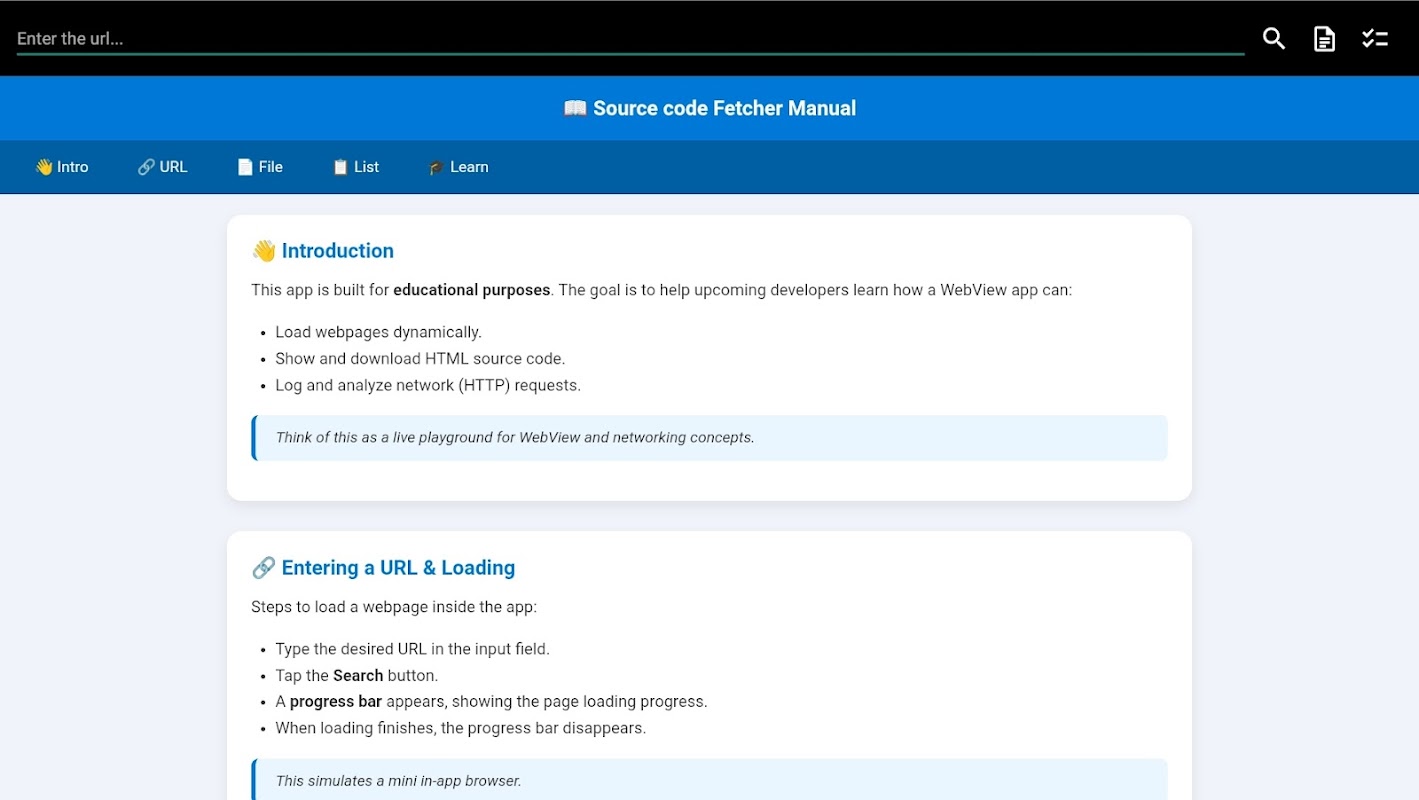Viewport: 1419px width, 800px height.
Task: Click 'Log and analyze network (HTTP) requests.' bullet
Action: (x=428, y=385)
